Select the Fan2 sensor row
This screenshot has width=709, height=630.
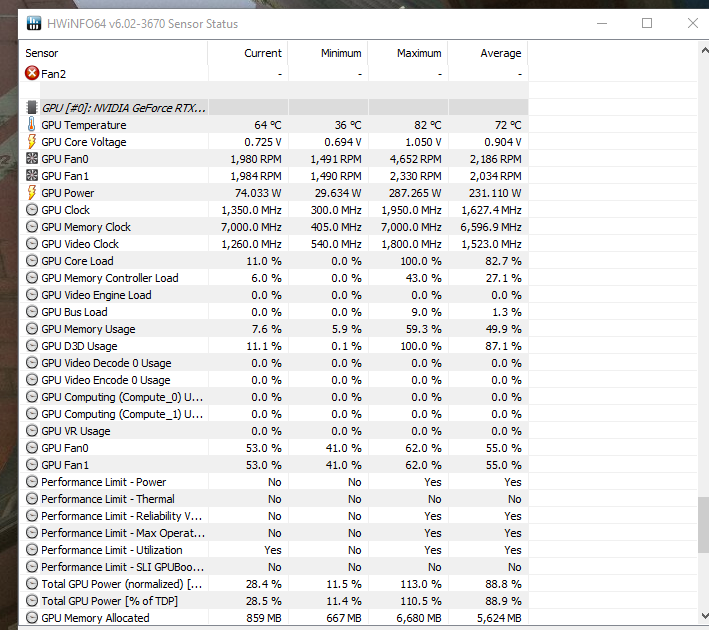pos(274,73)
